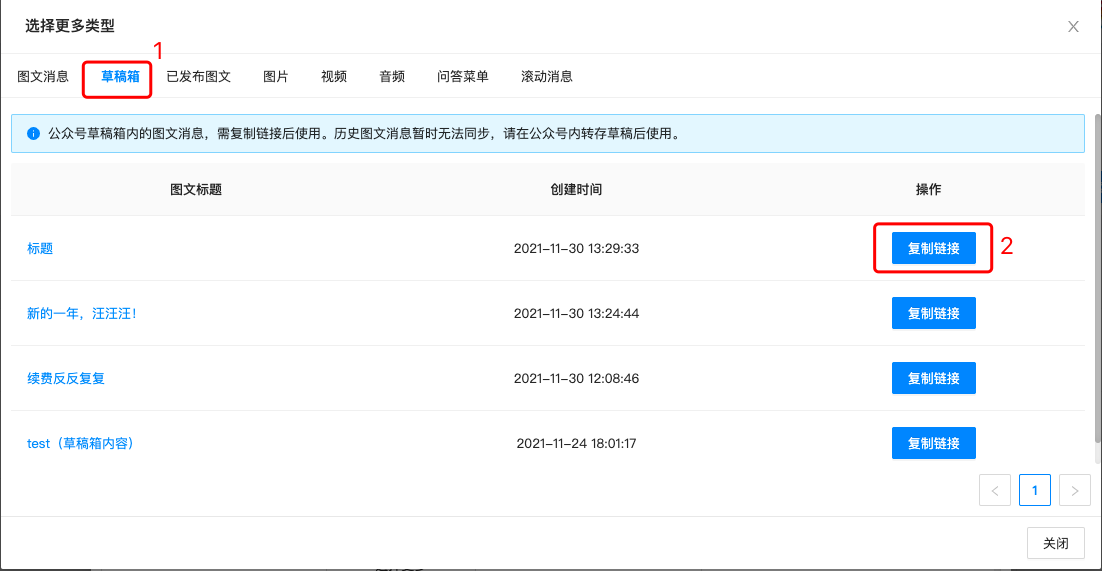Switch to 图片 tab
The width and height of the screenshot is (1102, 571).
point(276,76)
